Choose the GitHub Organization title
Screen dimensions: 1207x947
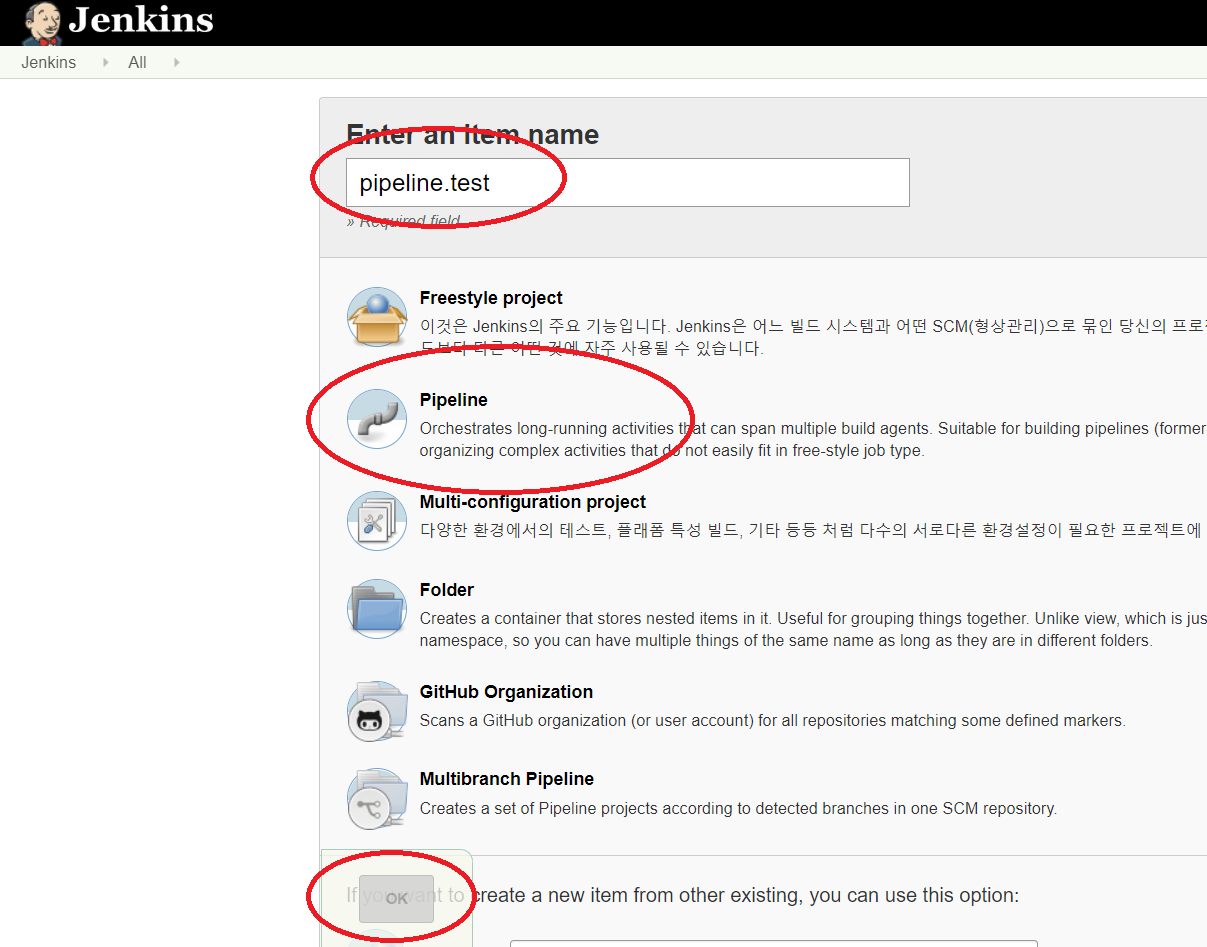coord(506,692)
